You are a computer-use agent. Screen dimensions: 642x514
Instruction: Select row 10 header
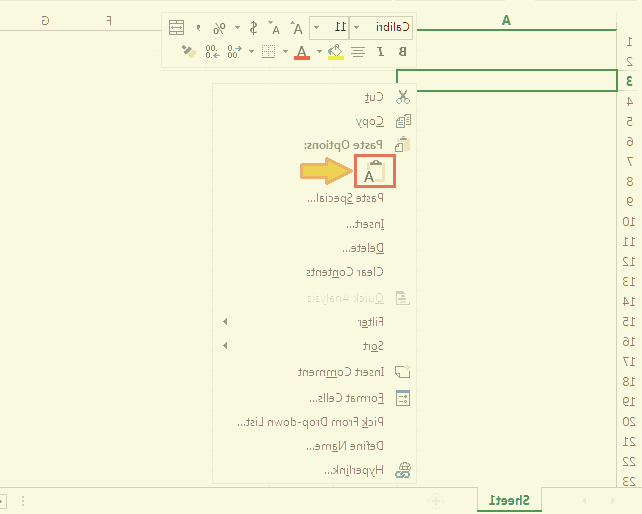tap(629, 221)
